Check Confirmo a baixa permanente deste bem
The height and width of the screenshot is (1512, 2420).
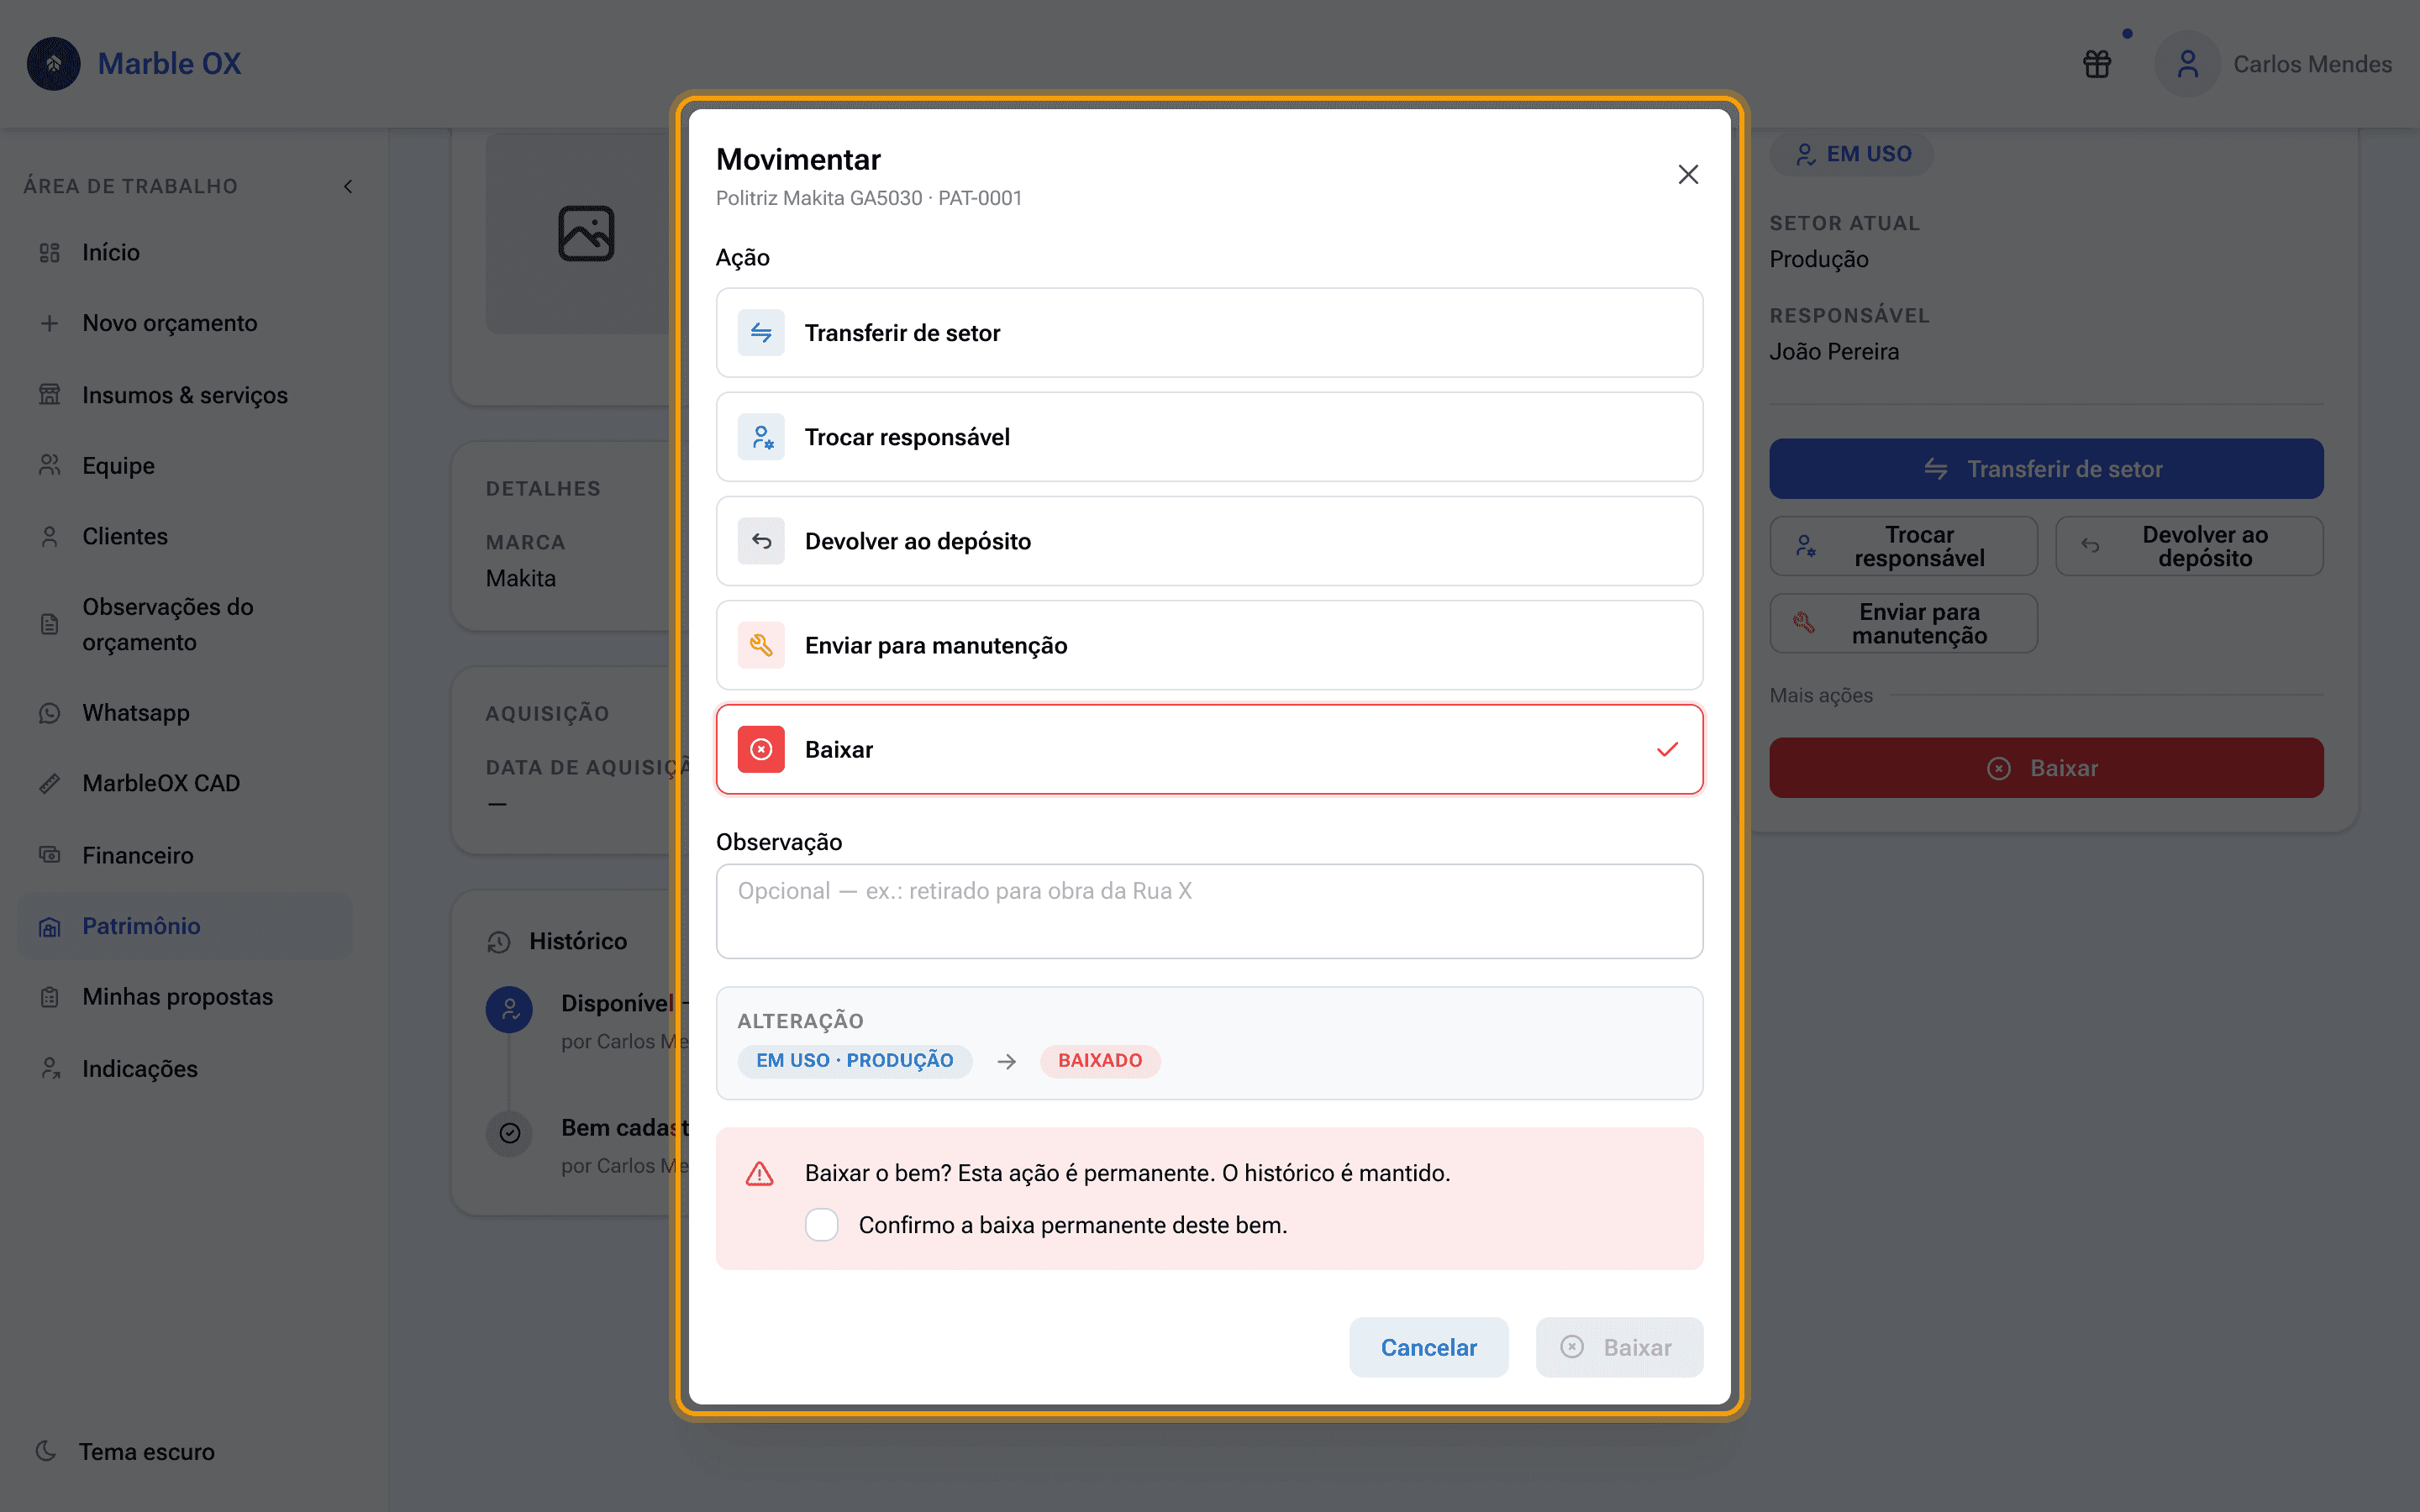pos(822,1225)
